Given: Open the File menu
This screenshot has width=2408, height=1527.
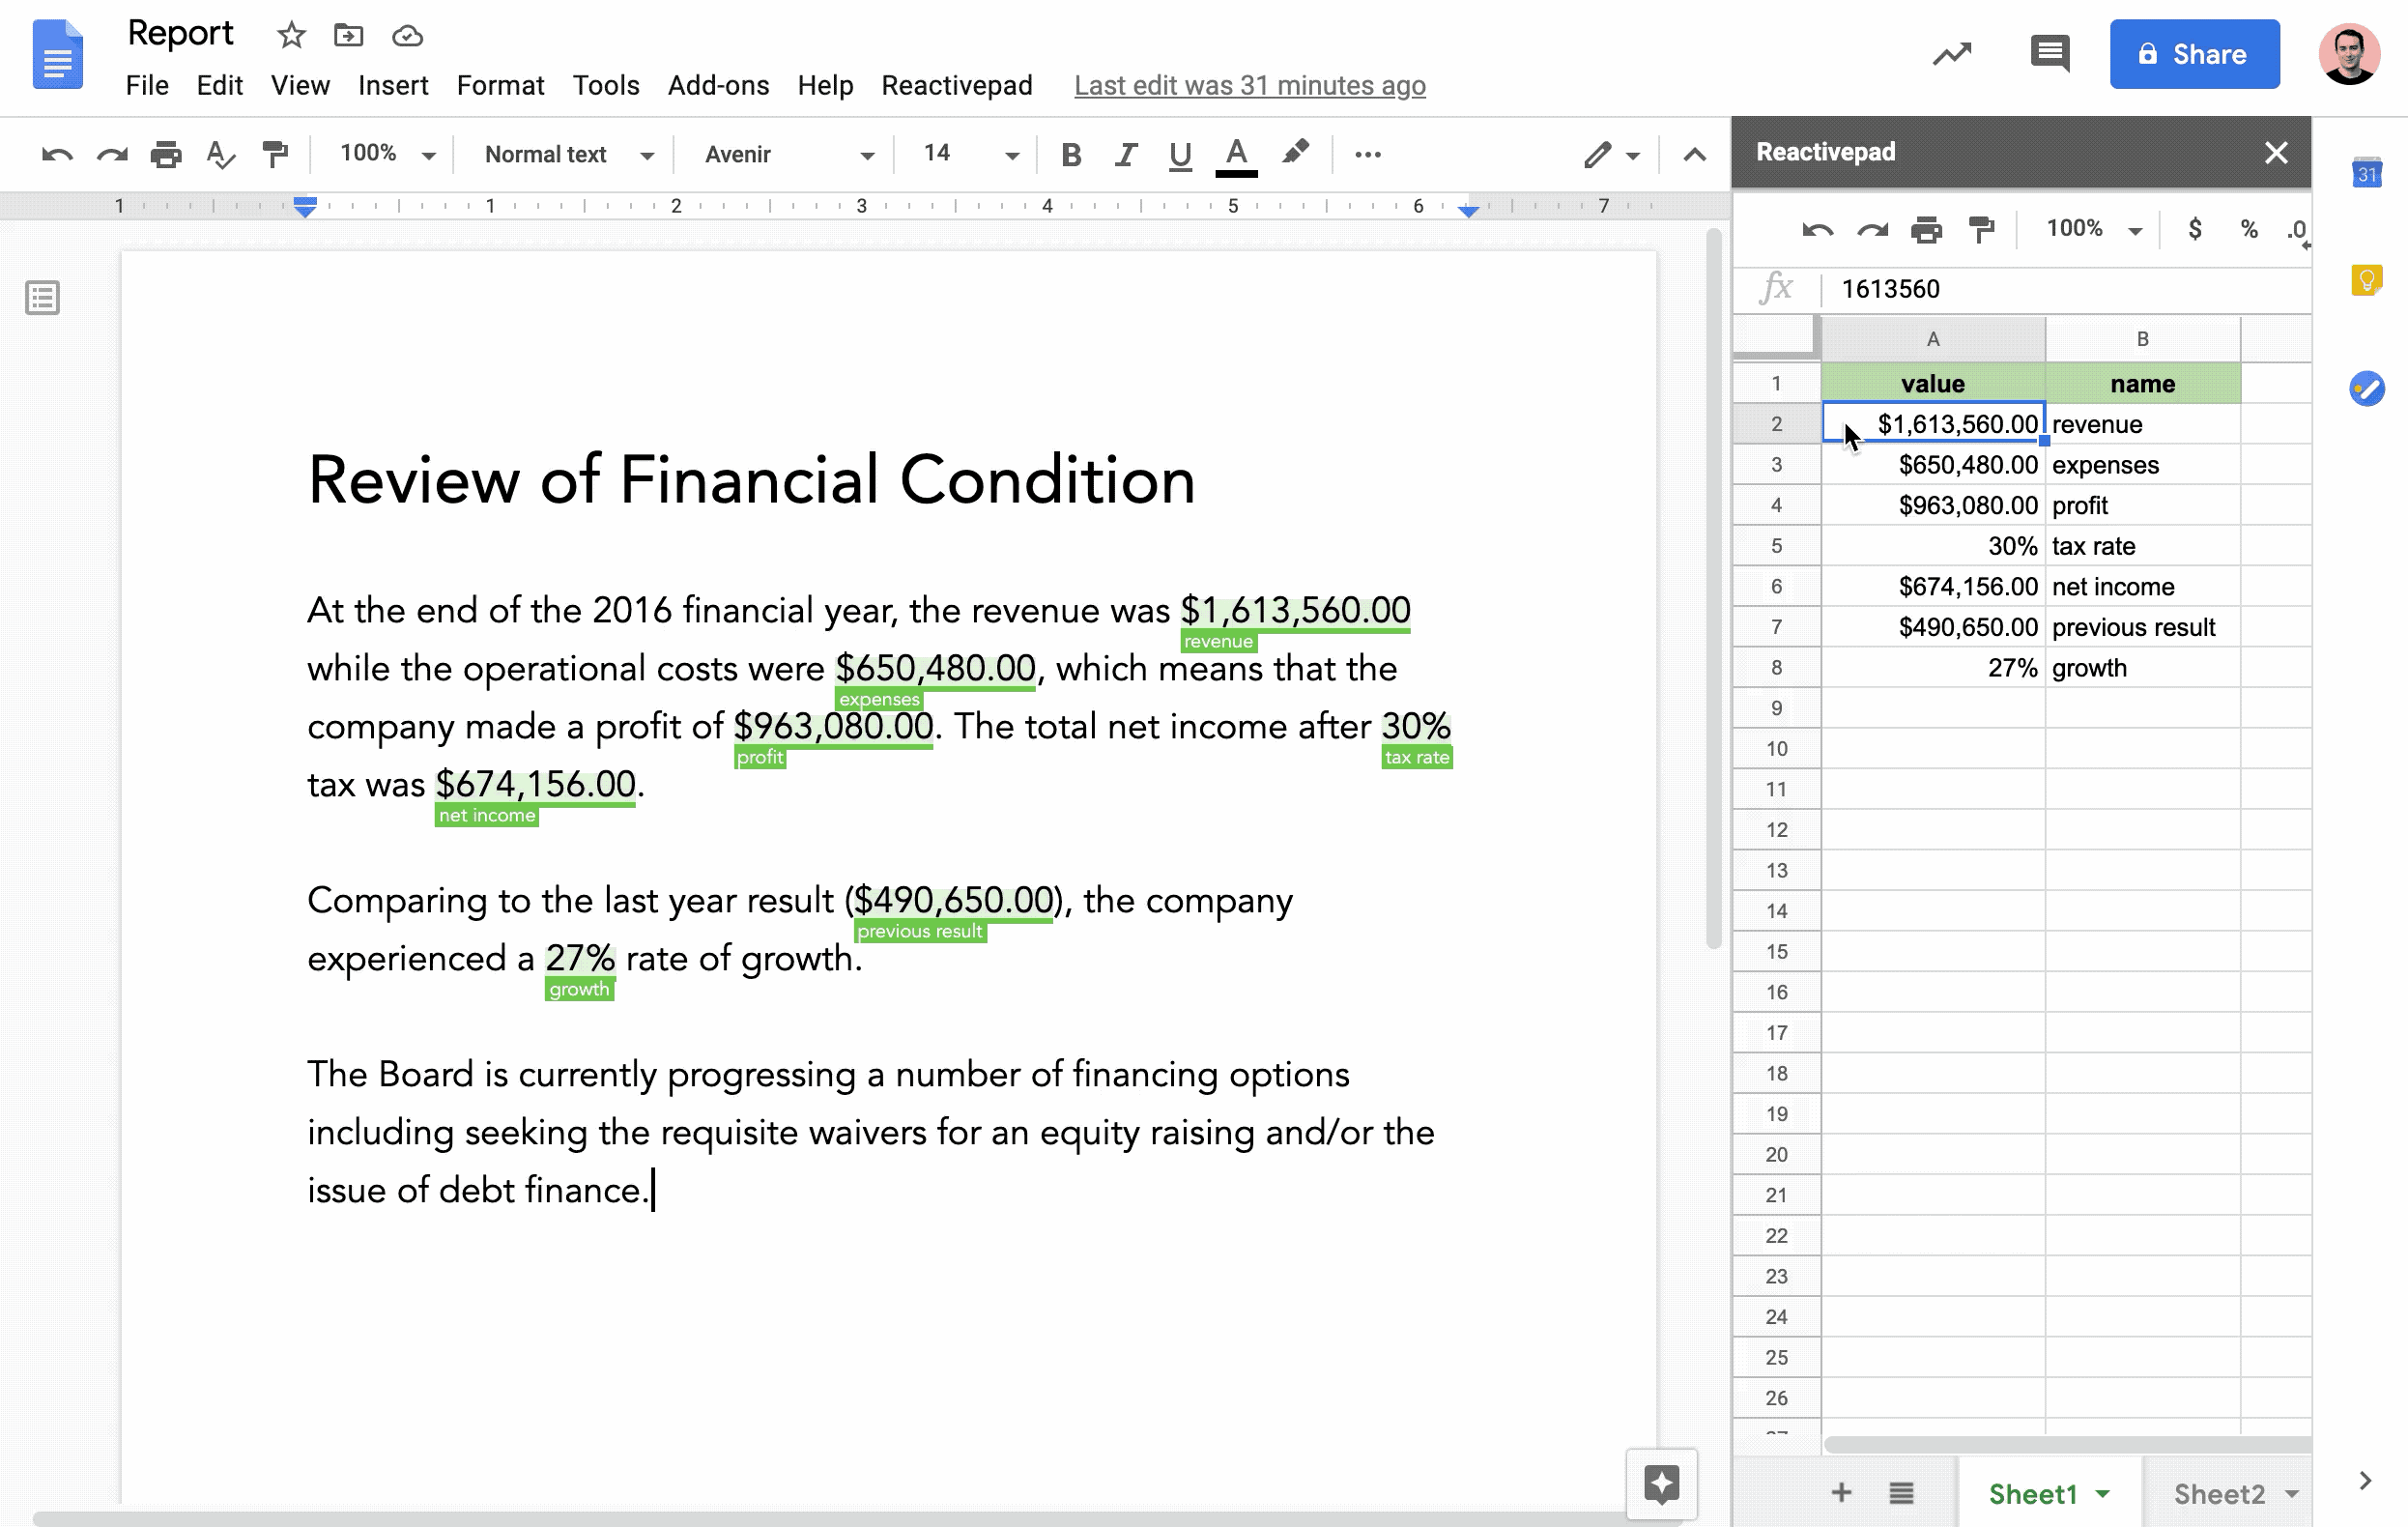Looking at the screenshot, I should [147, 86].
